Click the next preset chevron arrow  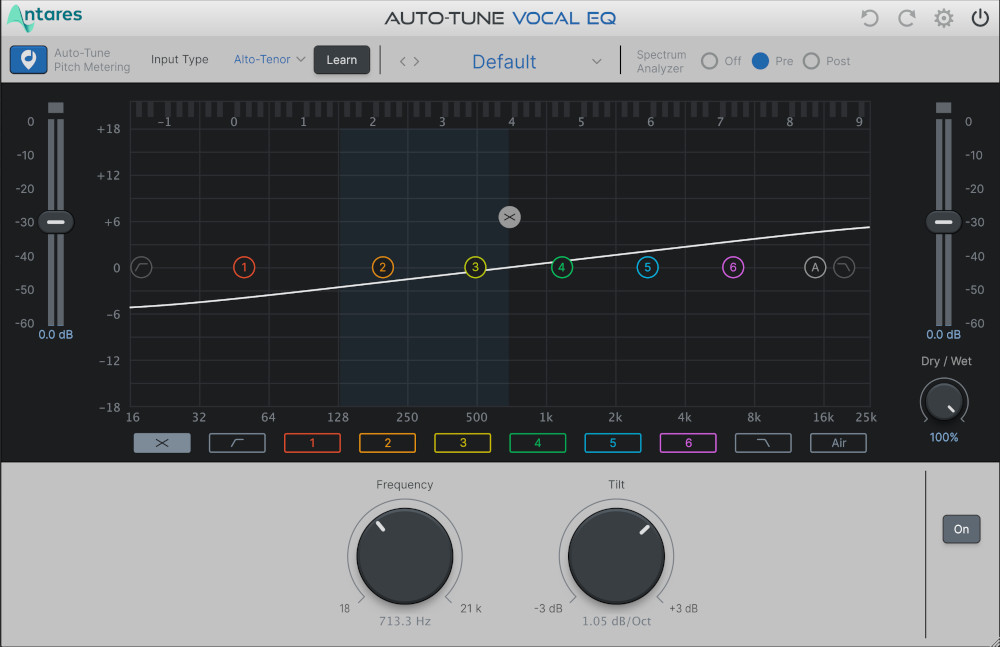click(413, 60)
